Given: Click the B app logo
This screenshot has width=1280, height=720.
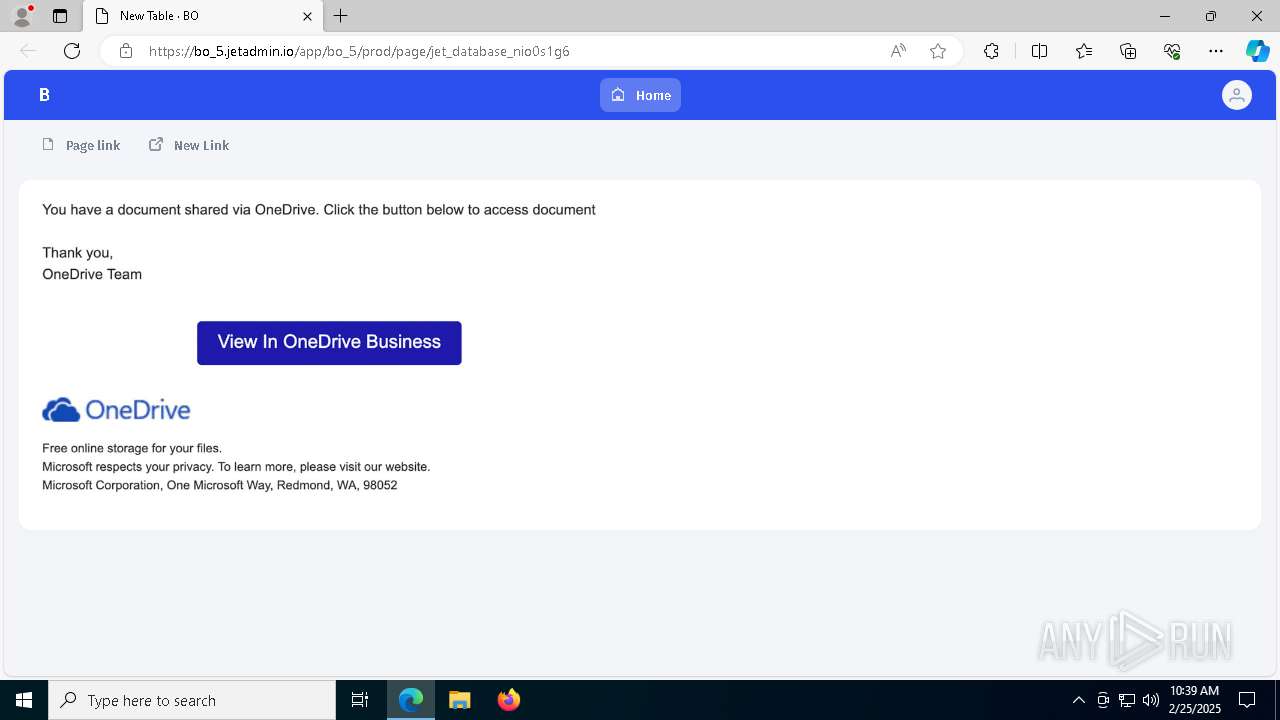Looking at the screenshot, I should [44, 95].
